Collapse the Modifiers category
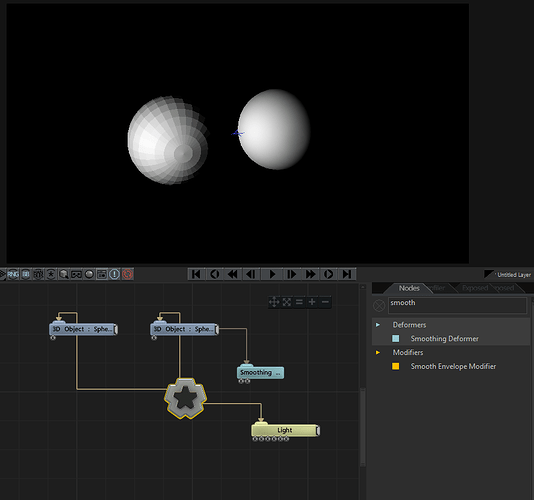This screenshot has width=534, height=500. point(378,353)
